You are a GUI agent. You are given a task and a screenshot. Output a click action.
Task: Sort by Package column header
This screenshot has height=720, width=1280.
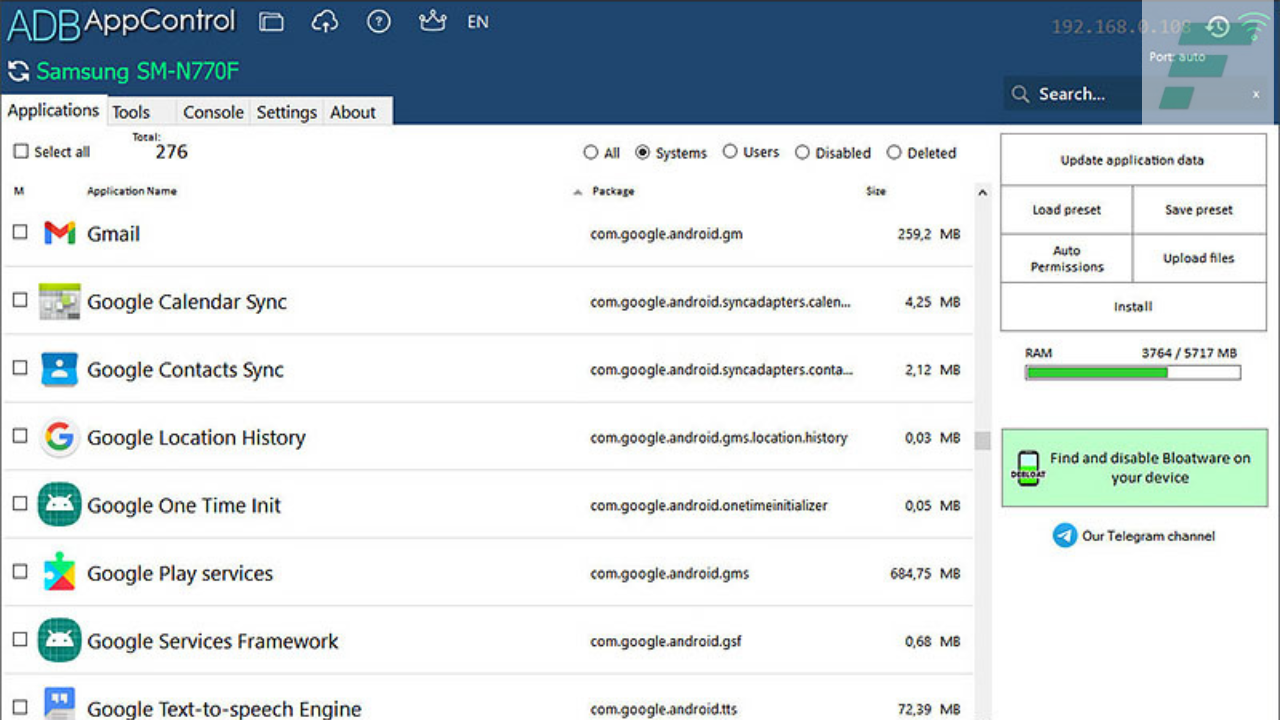coord(613,191)
